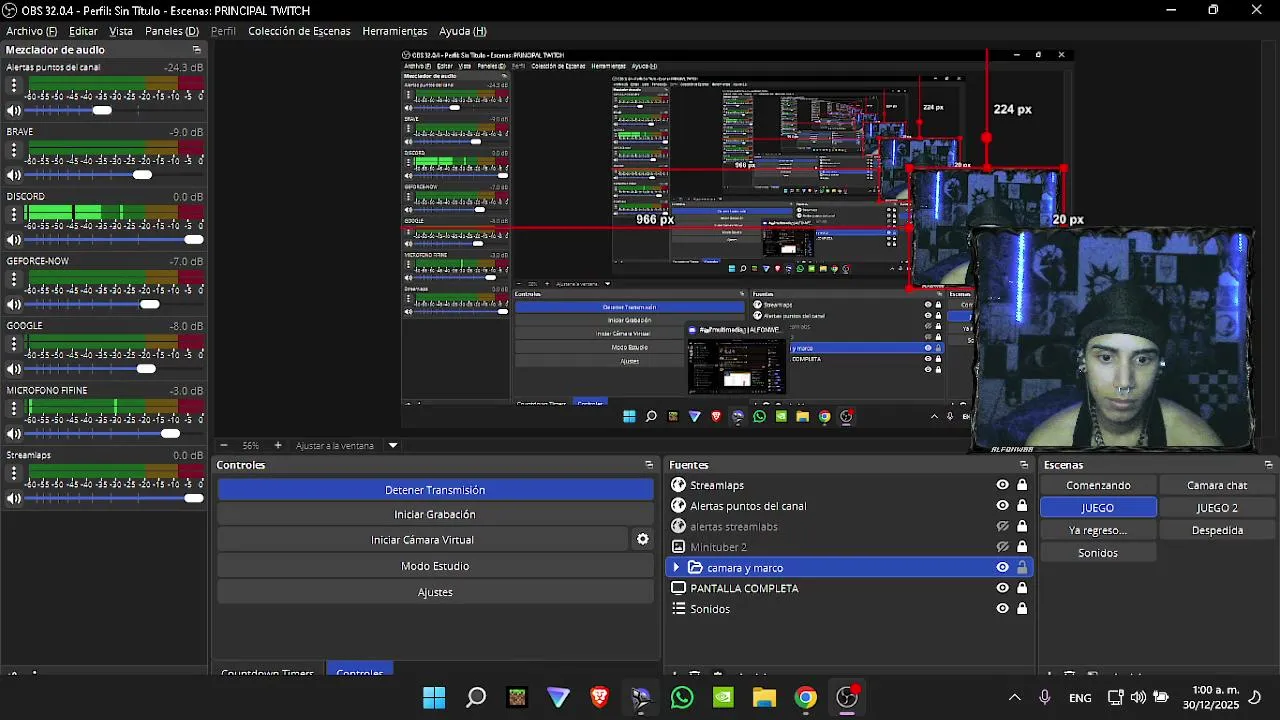
Task: Mute the BRAVE audio source
Action: click(x=14, y=175)
